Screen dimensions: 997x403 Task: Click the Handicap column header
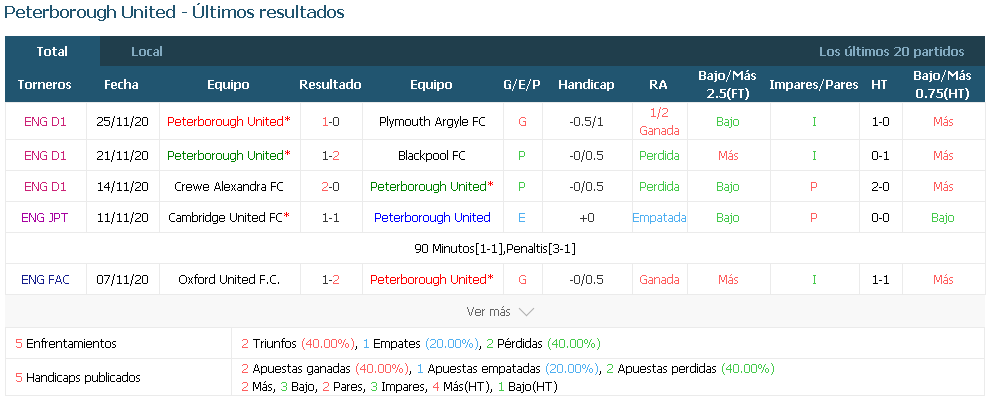(586, 85)
